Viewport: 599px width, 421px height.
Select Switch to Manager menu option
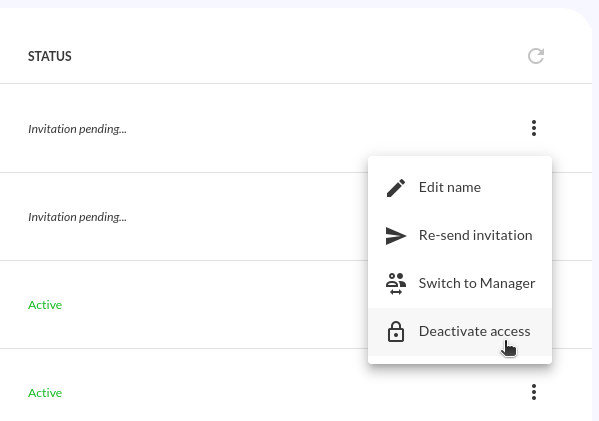pos(460,283)
